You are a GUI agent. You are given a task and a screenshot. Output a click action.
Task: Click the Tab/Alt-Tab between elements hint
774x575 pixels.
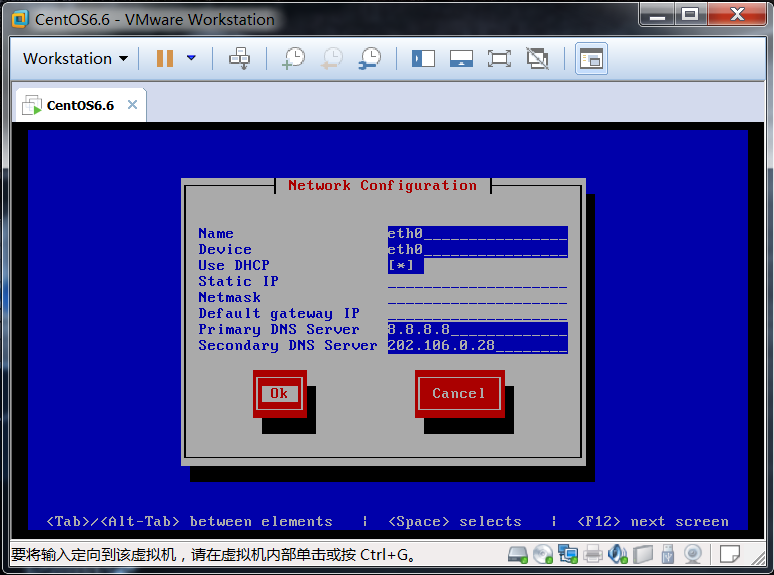tap(189, 522)
